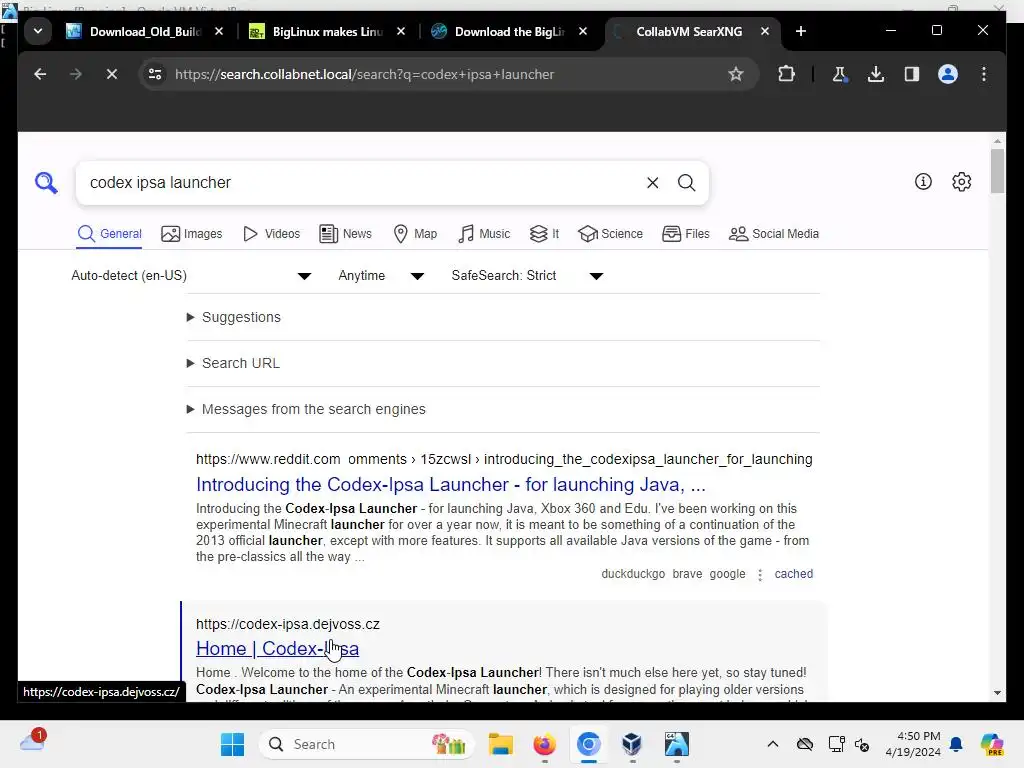Click in the search query field
The width and height of the screenshot is (1024, 768).
point(362,183)
